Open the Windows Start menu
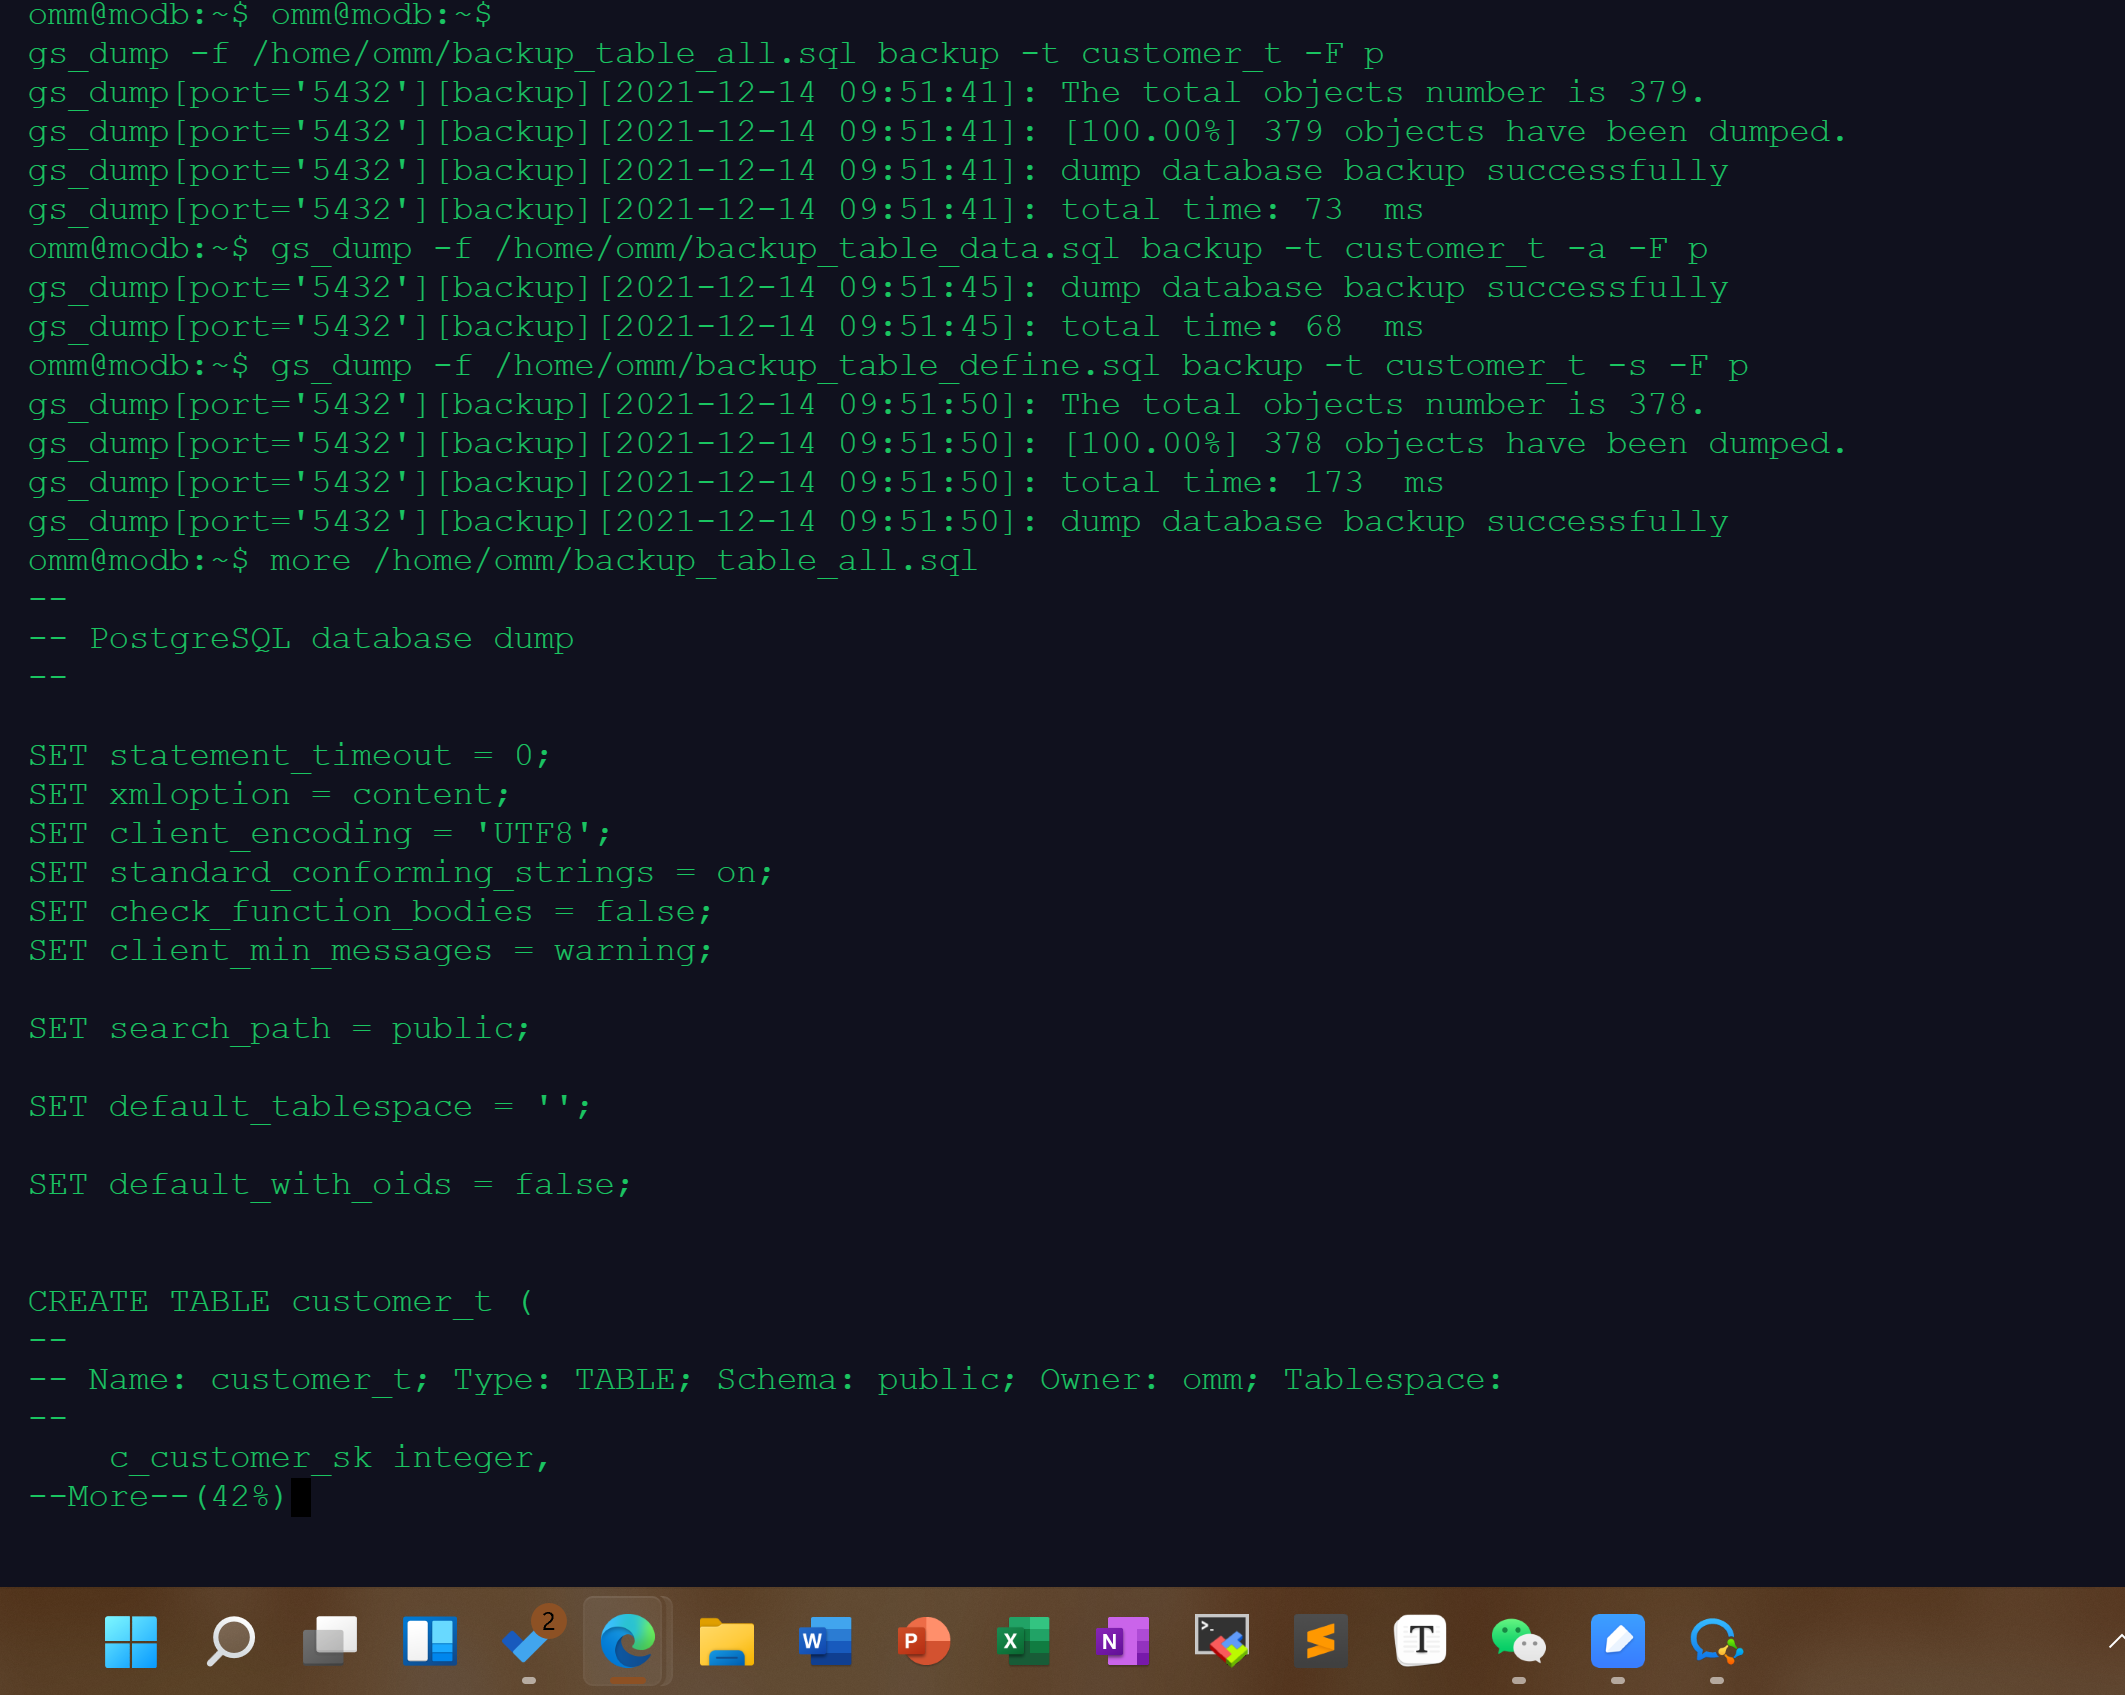Viewport: 2125px width, 1695px height. point(131,1642)
